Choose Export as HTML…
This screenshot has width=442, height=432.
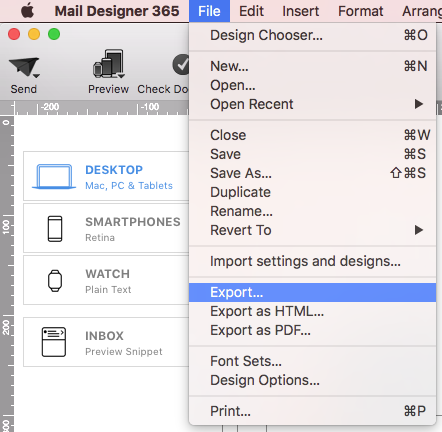(312, 311)
